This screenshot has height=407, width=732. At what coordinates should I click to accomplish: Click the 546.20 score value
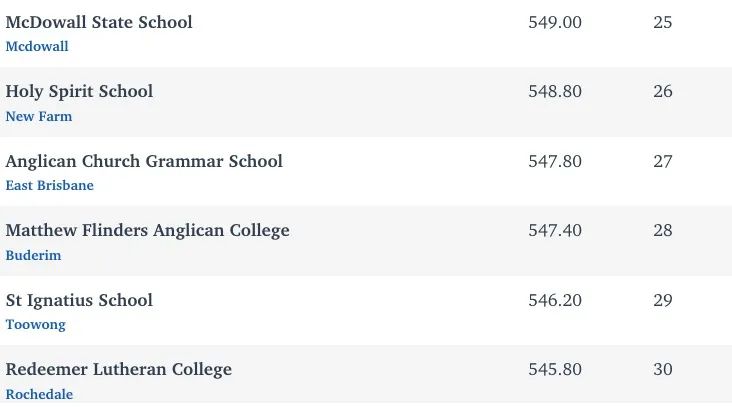click(555, 300)
